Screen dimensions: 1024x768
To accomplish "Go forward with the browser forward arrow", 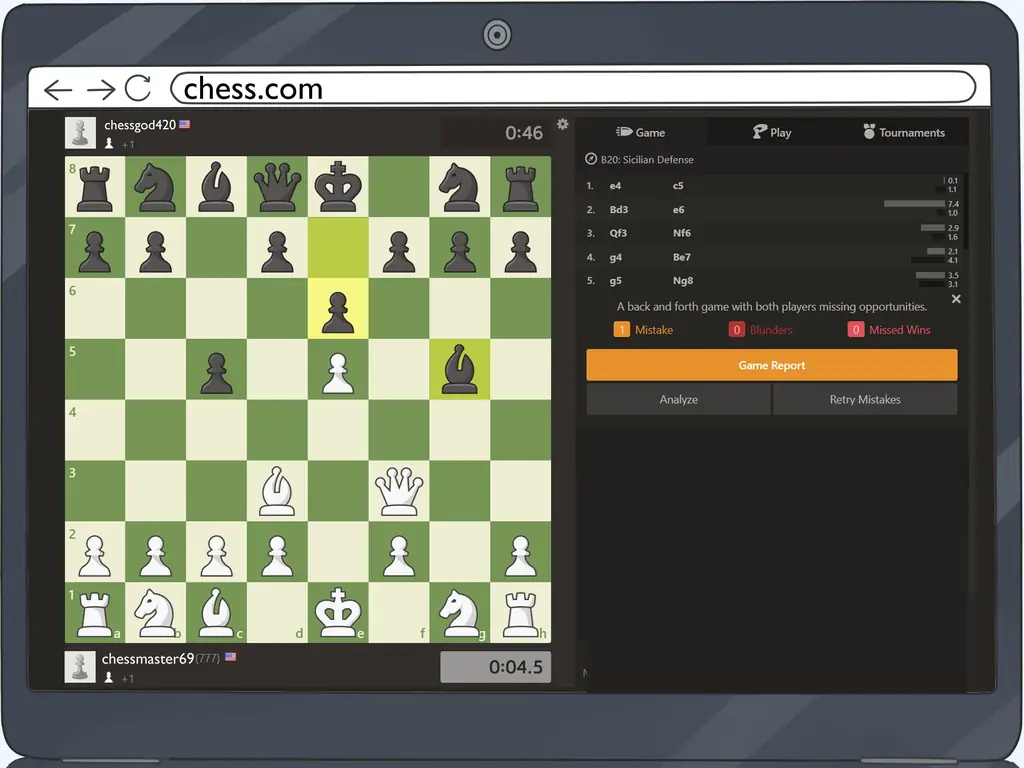I will [101, 89].
